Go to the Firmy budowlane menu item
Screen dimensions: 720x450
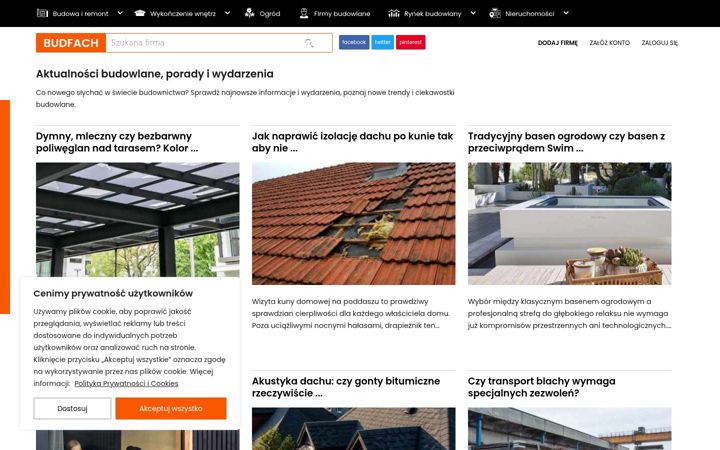[x=342, y=14]
